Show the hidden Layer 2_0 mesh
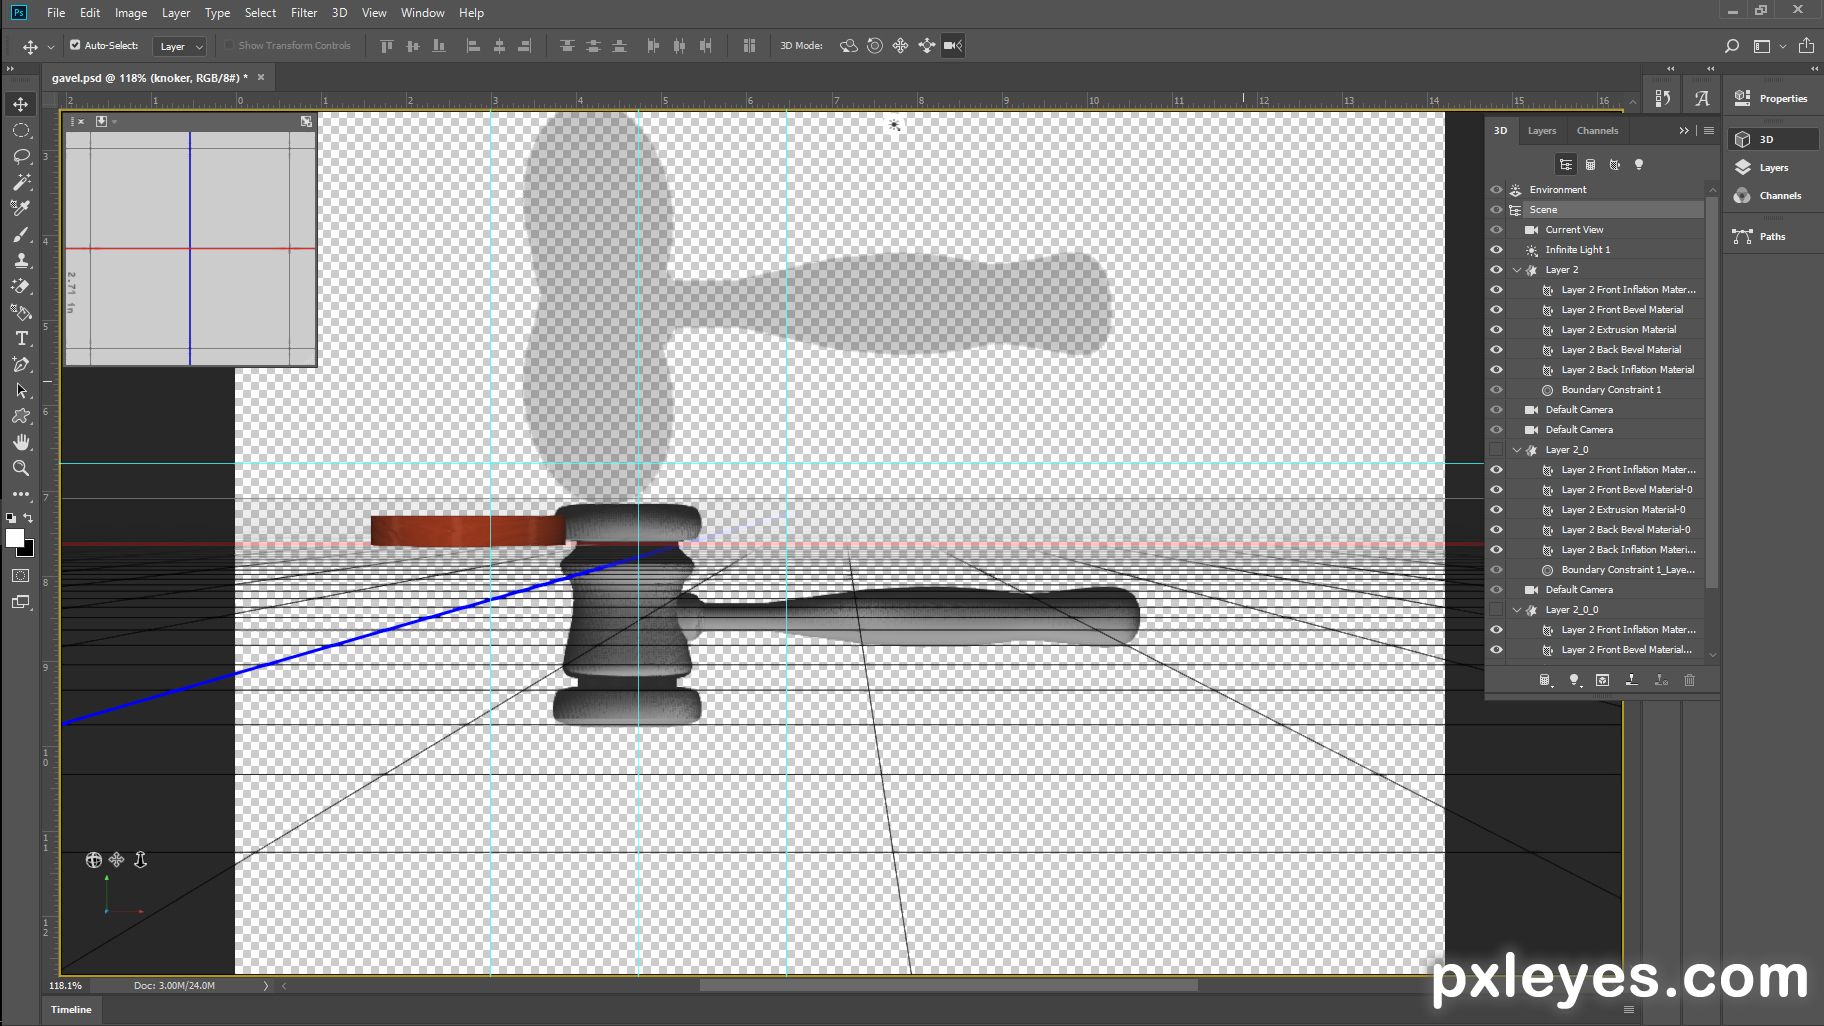Viewport: 1824px width, 1026px height. (x=1496, y=450)
